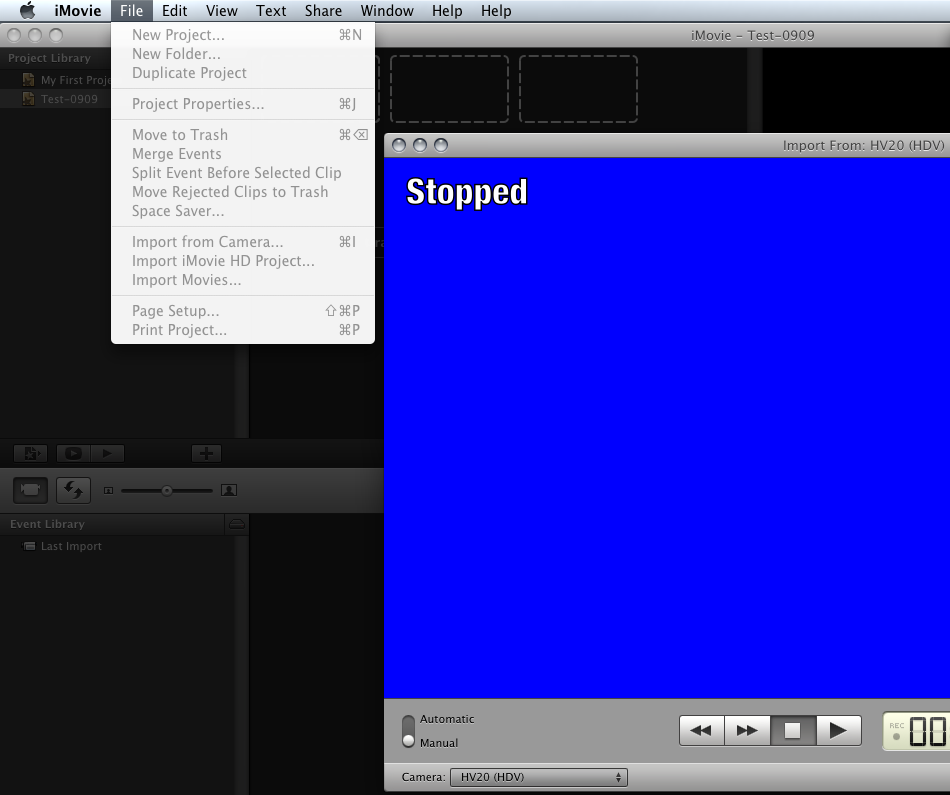Select Duplicate Project menu item

tap(243, 73)
